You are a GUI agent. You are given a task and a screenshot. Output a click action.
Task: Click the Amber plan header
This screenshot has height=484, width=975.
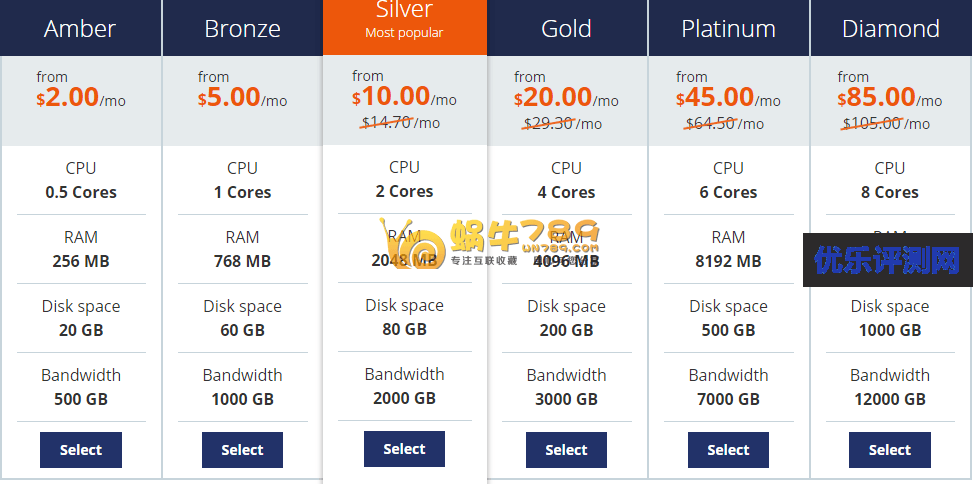tap(81, 28)
